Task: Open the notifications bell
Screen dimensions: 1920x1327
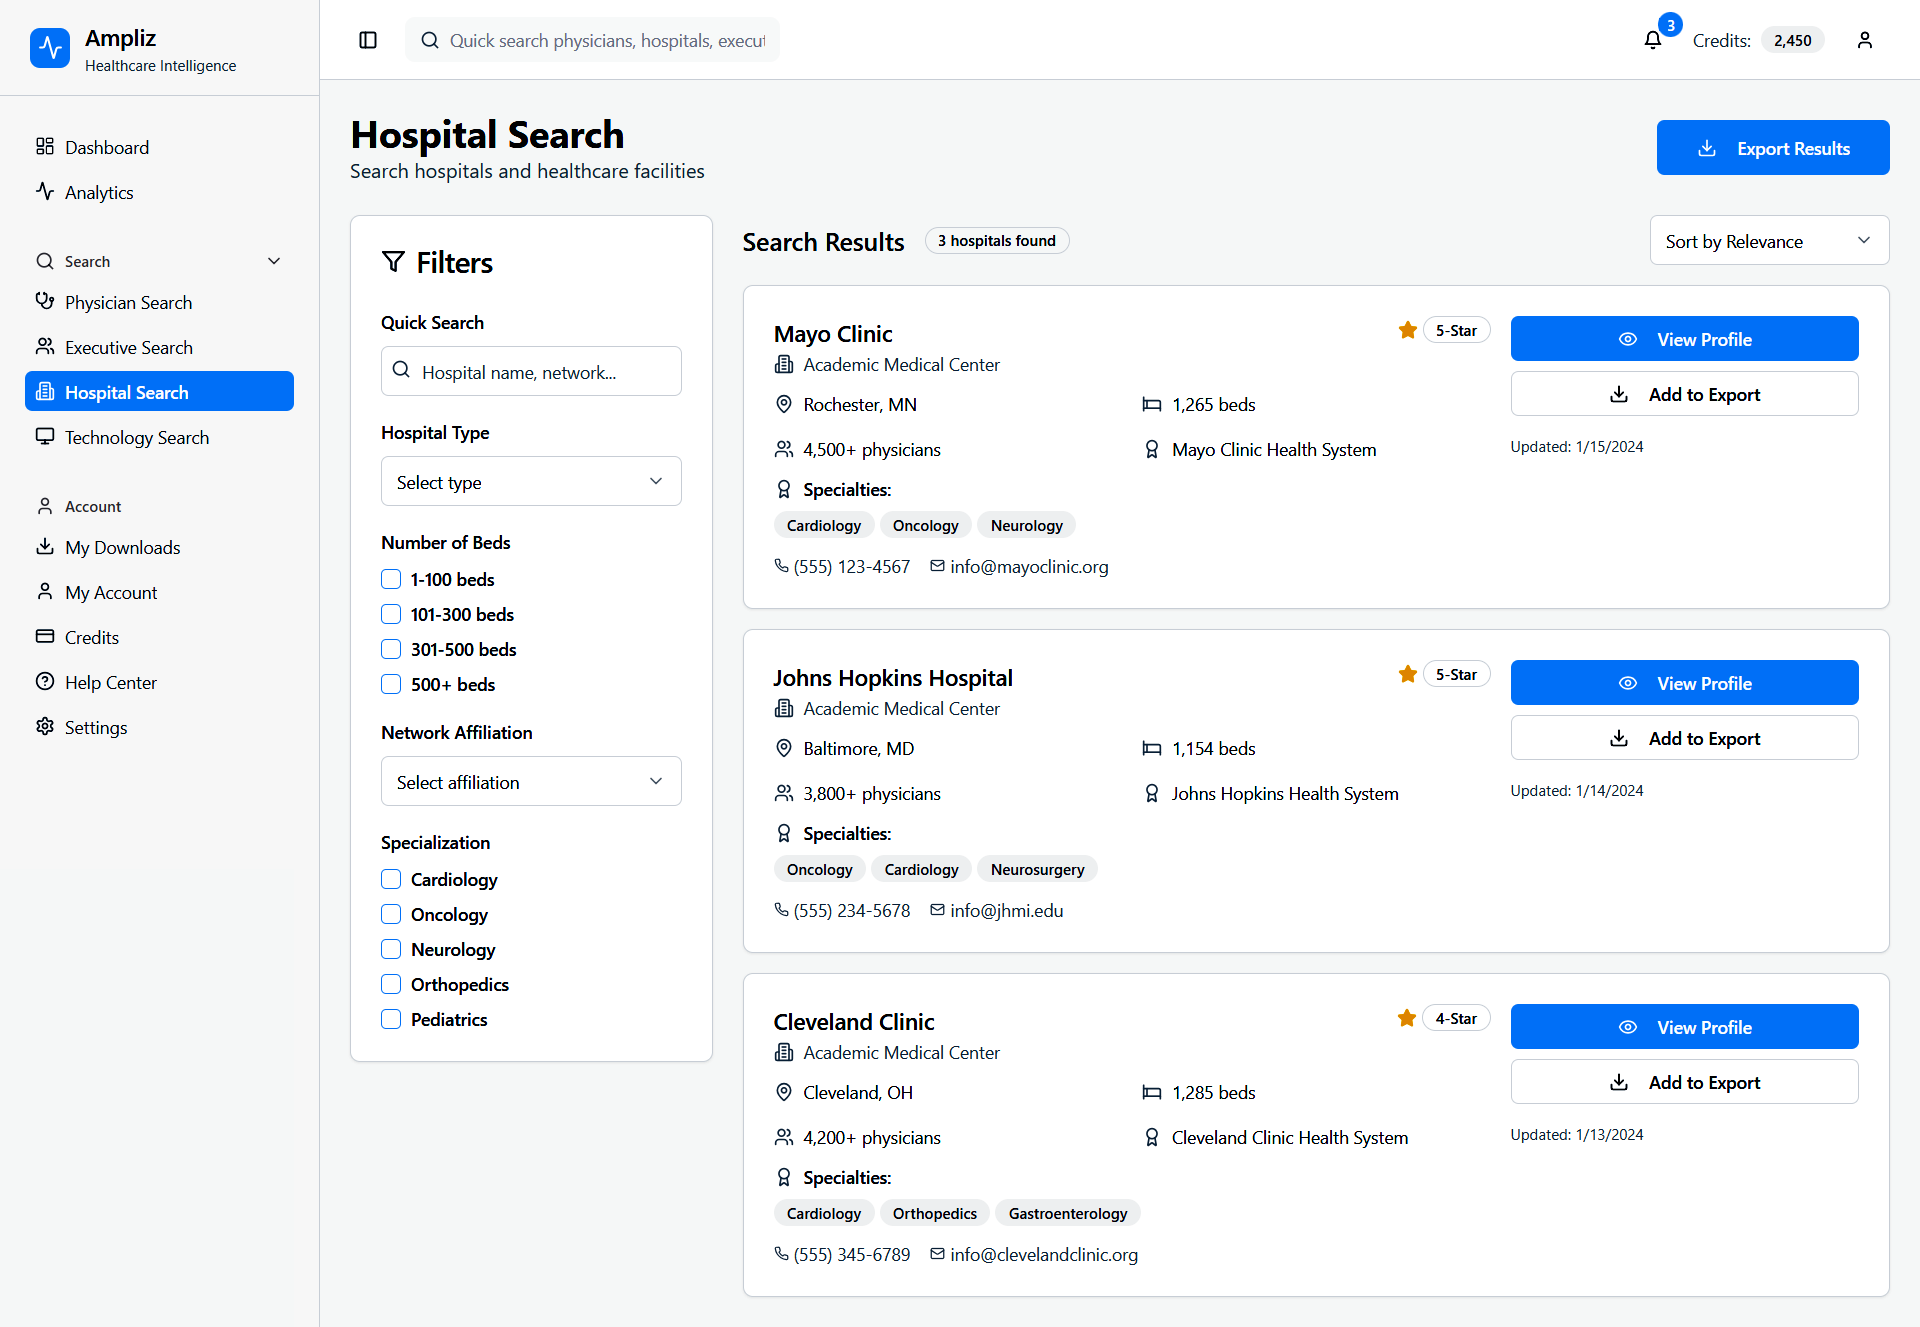Action: click(1652, 40)
